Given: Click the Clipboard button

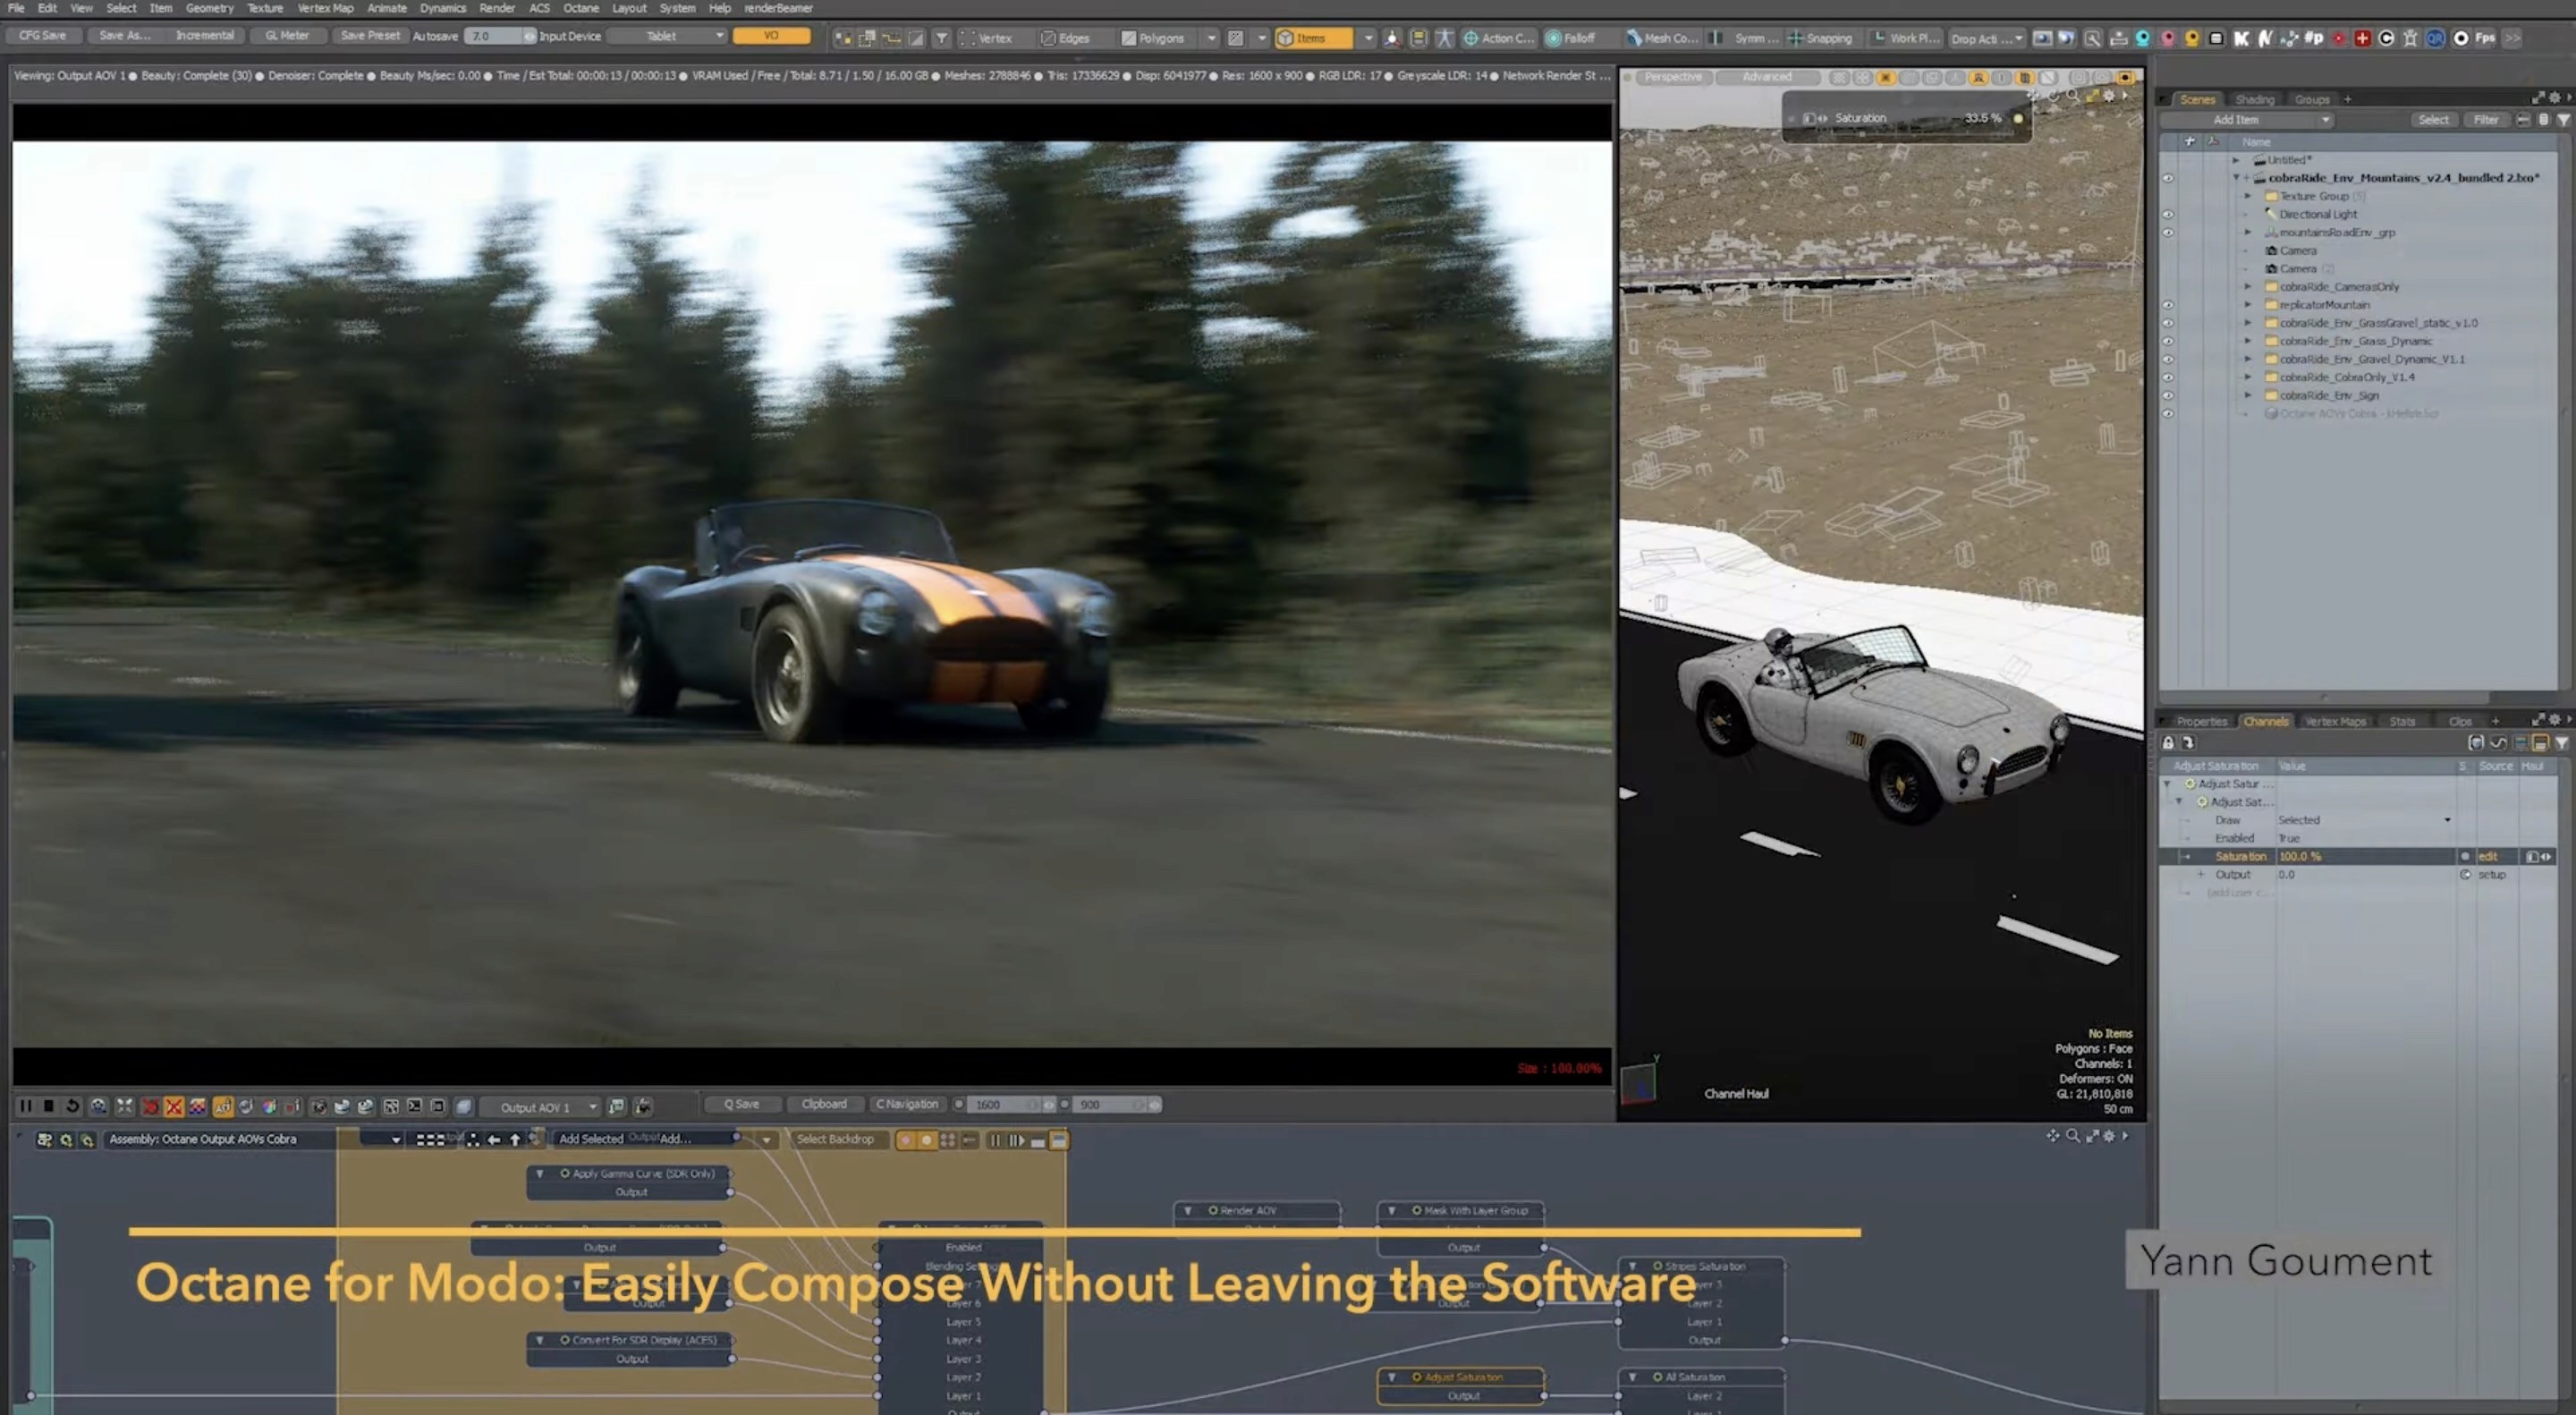Looking at the screenshot, I should [823, 1104].
